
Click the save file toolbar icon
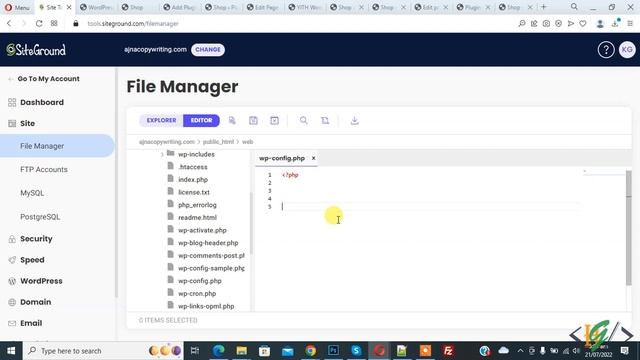tap(253, 120)
